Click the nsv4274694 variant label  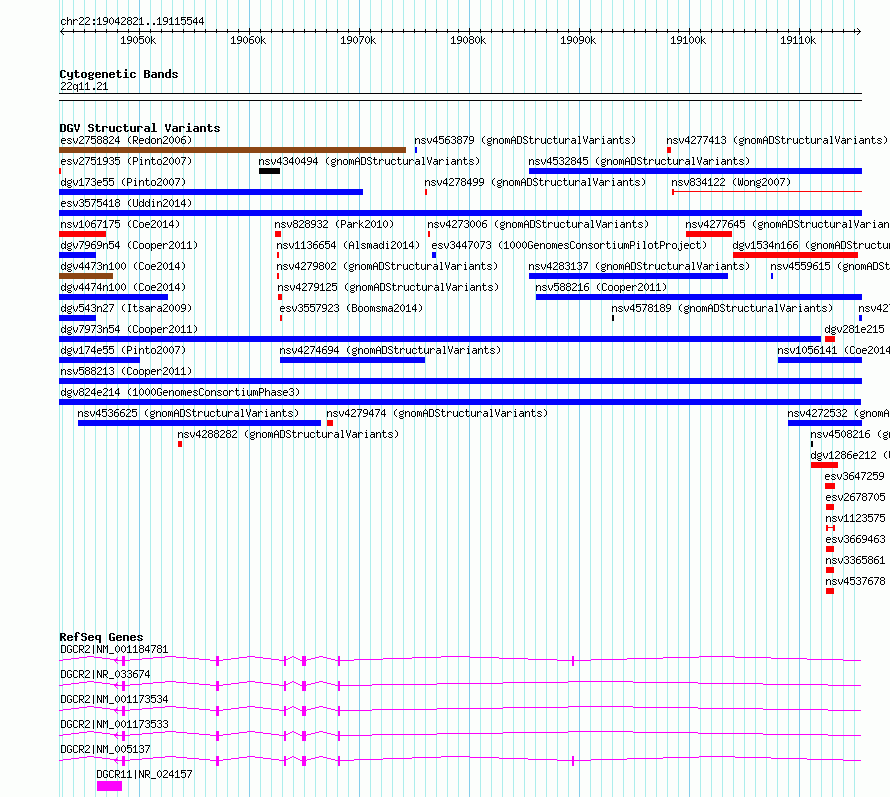[391, 350]
